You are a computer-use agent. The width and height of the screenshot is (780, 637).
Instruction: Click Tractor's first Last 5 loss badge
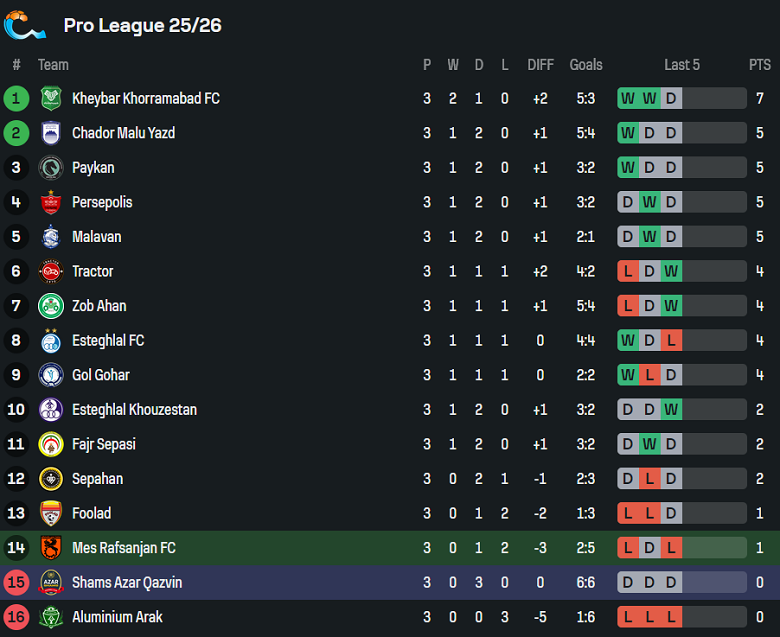coord(628,271)
